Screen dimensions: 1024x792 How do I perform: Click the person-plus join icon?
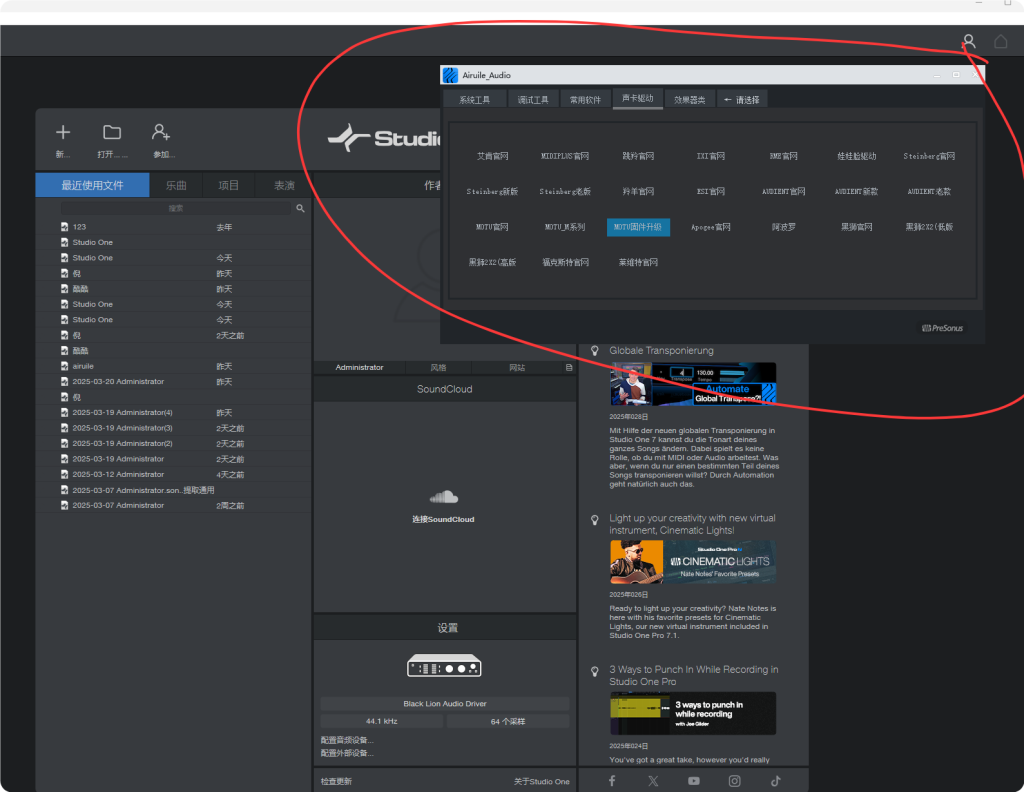pyautogui.click(x=161, y=133)
